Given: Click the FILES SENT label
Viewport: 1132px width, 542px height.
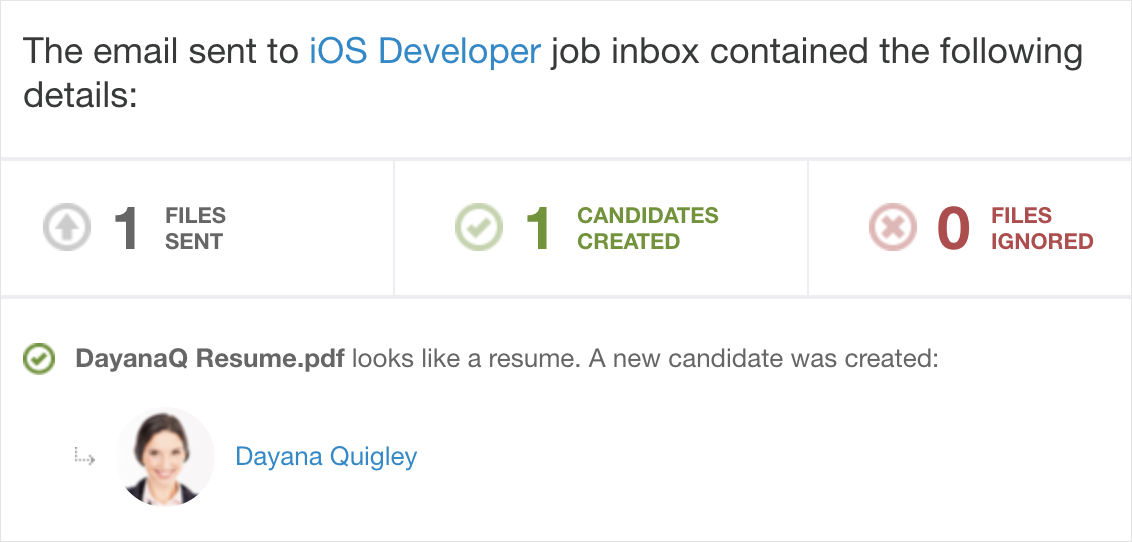Looking at the screenshot, I should tap(196, 228).
